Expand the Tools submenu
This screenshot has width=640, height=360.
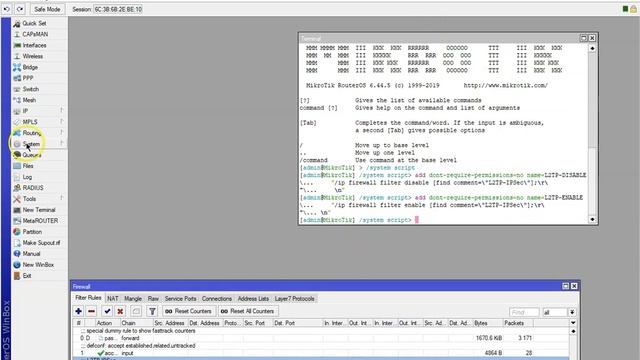(39, 199)
